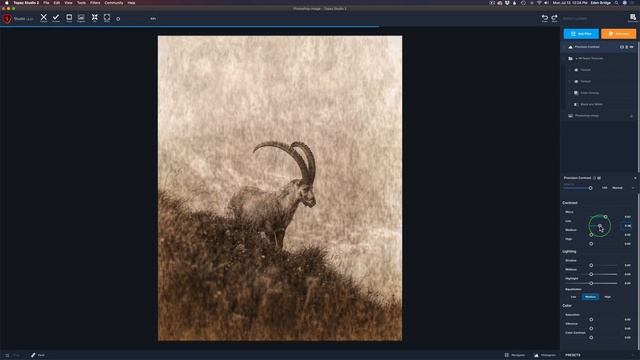Click the Precision Contrast opacity slider handle
Viewport: 640px width, 360px height.
(x=591, y=188)
